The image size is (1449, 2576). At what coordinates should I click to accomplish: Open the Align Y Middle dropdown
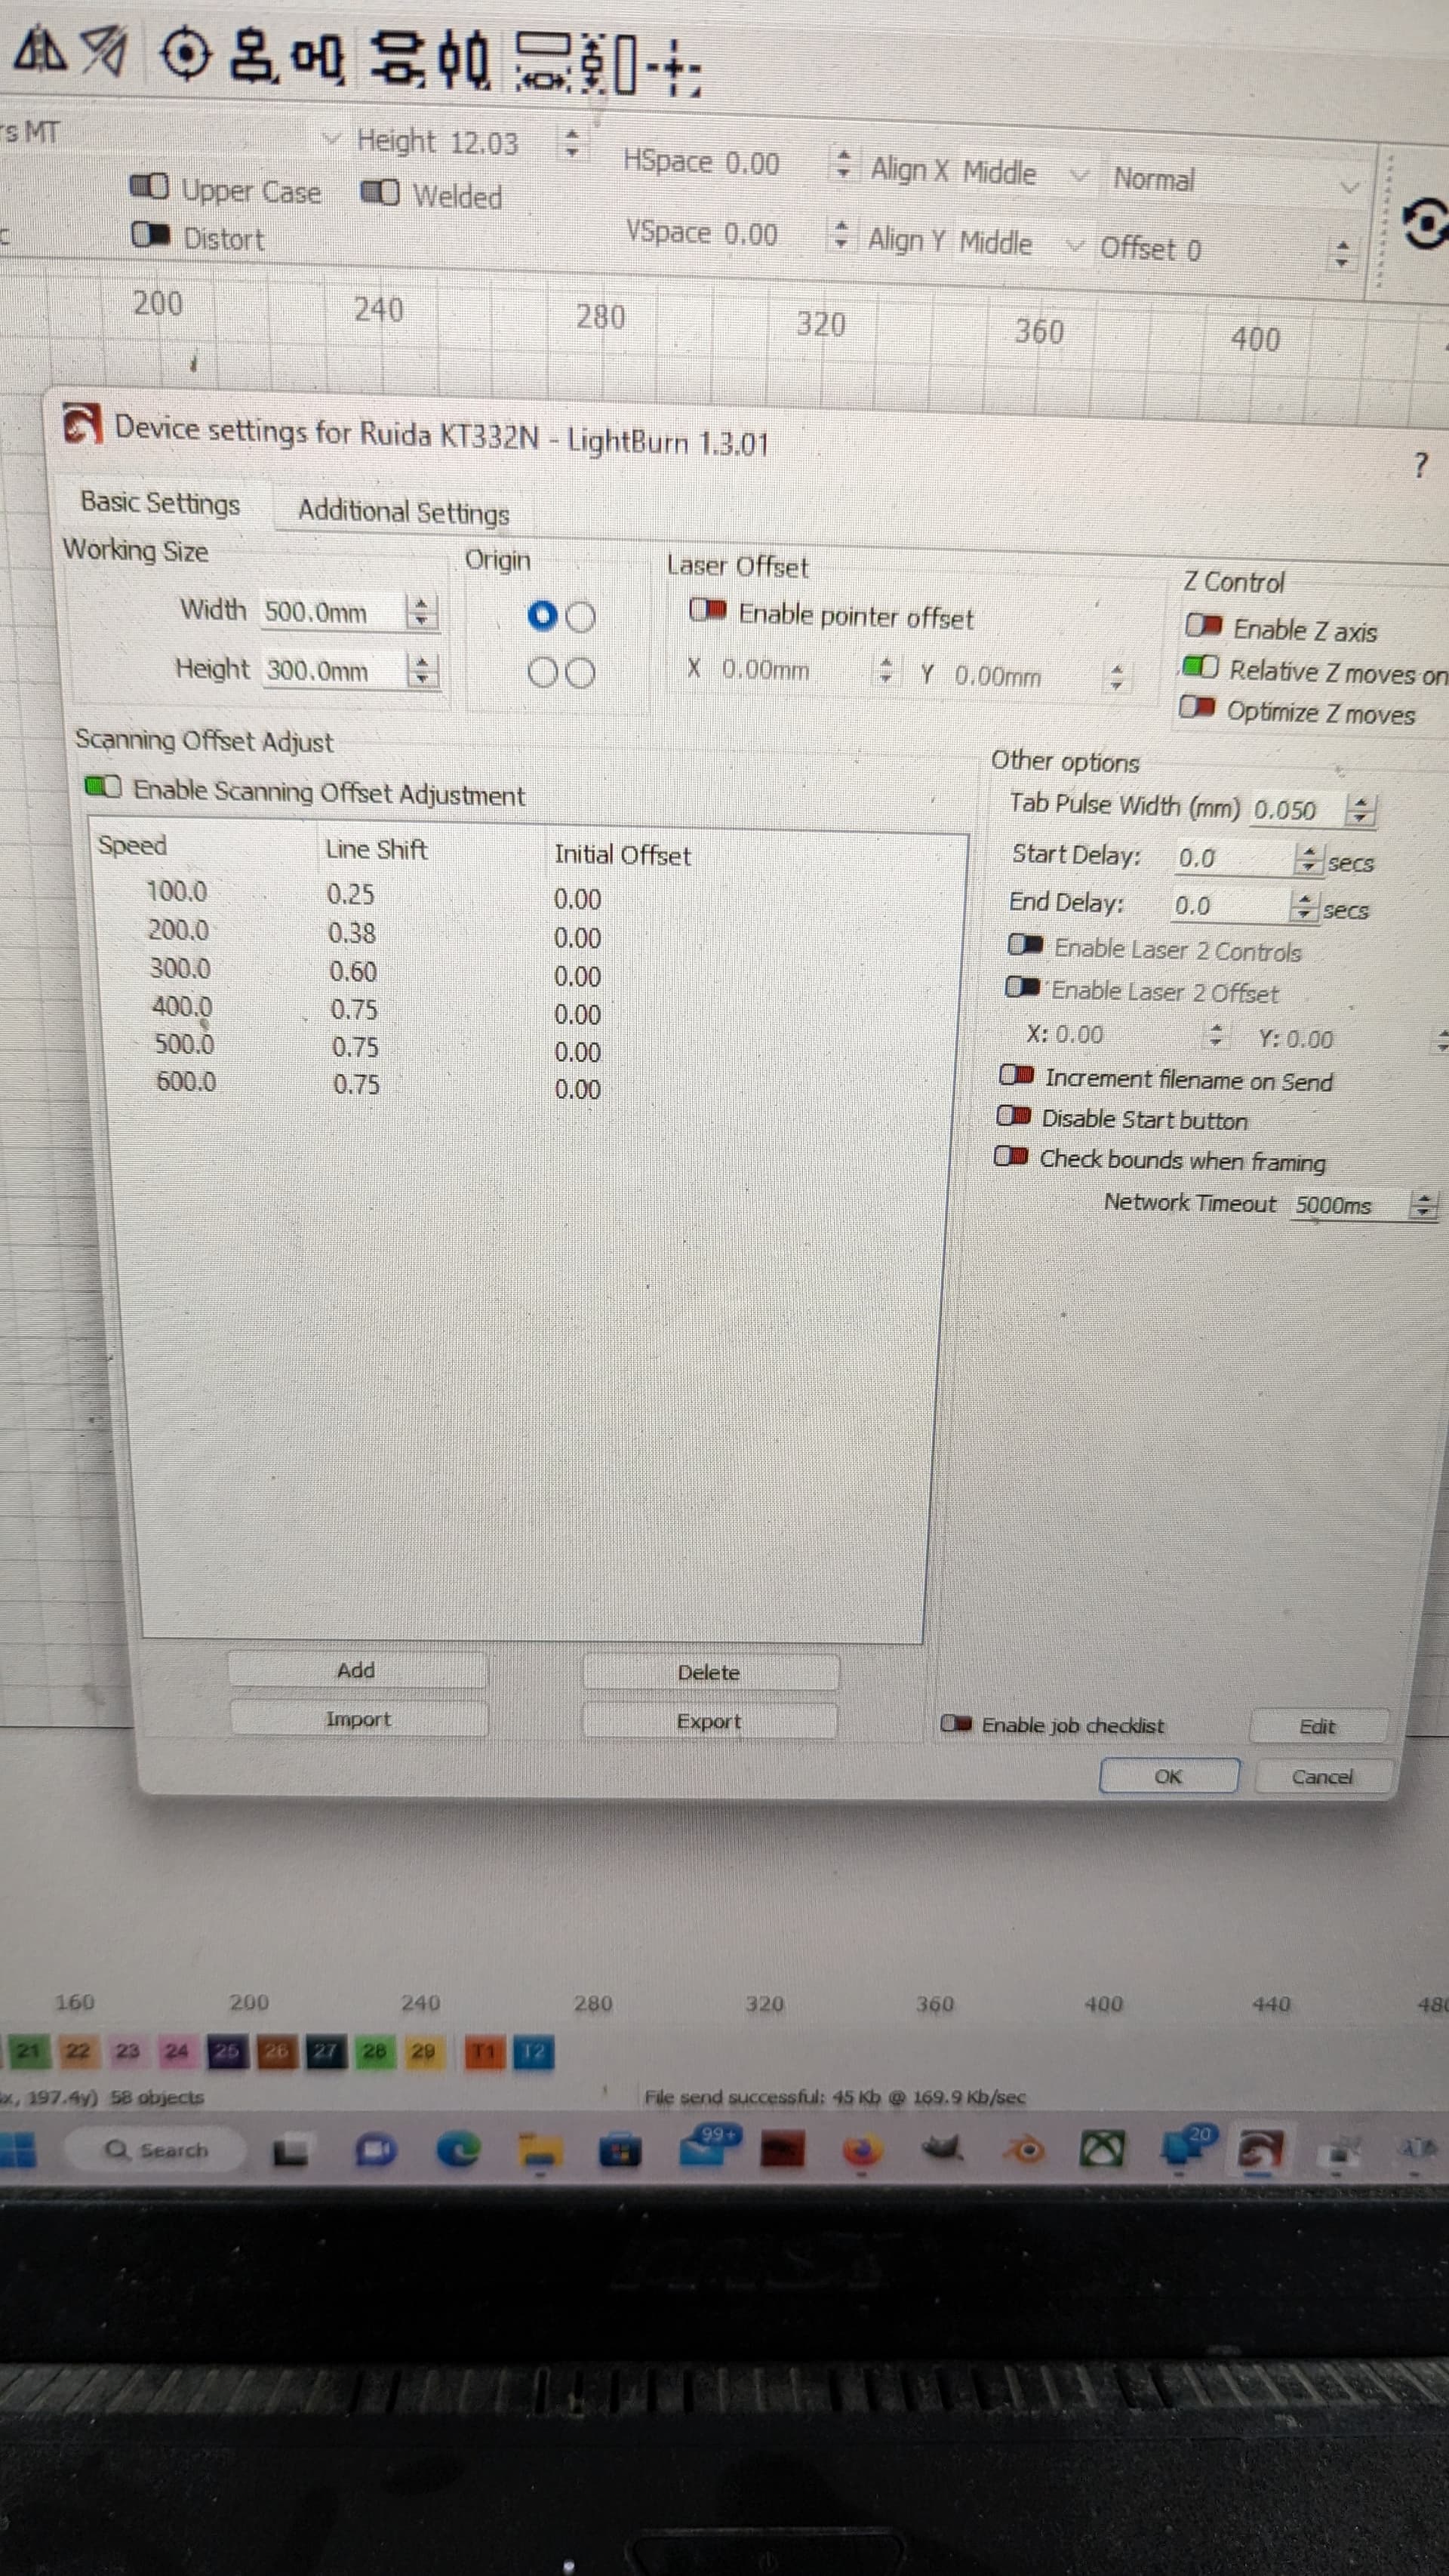[x=1022, y=243]
